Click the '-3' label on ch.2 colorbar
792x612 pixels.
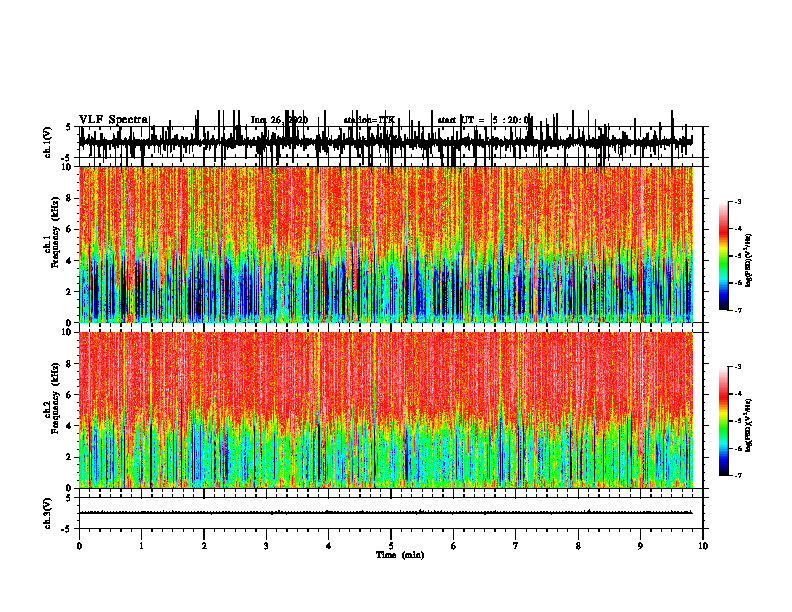point(738,367)
